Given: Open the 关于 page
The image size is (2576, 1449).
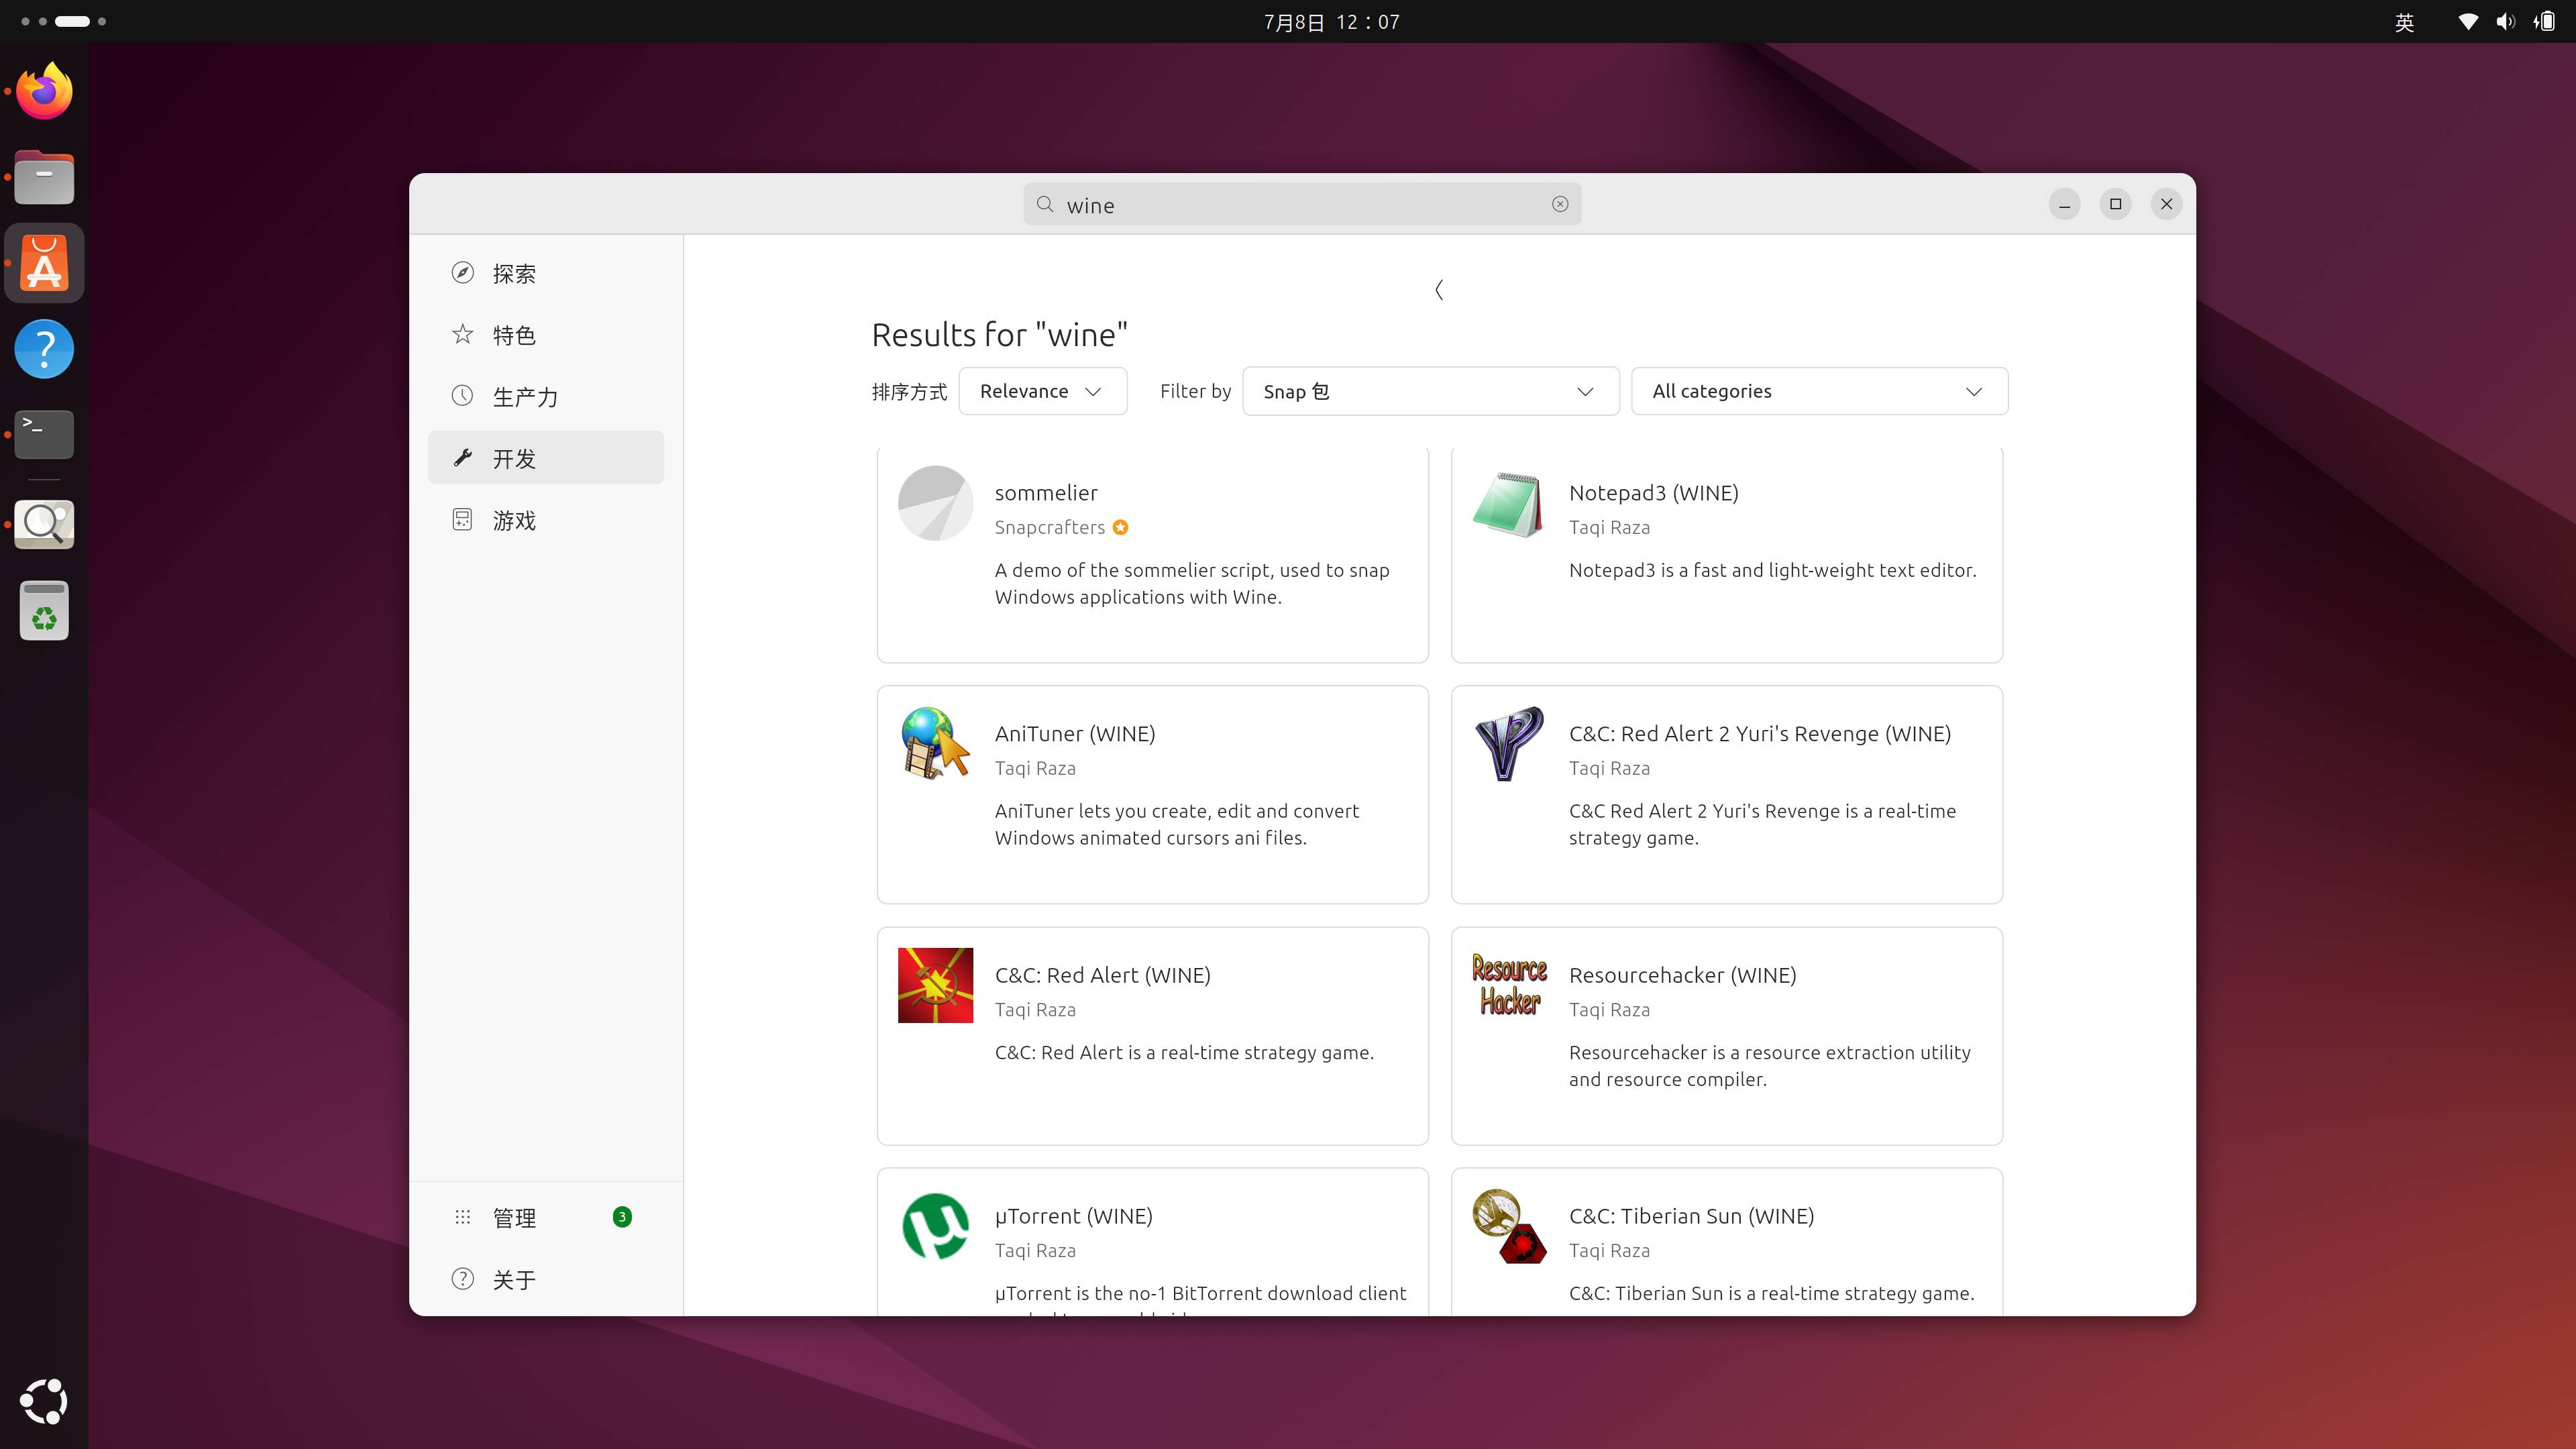Looking at the screenshot, I should click(x=546, y=1279).
